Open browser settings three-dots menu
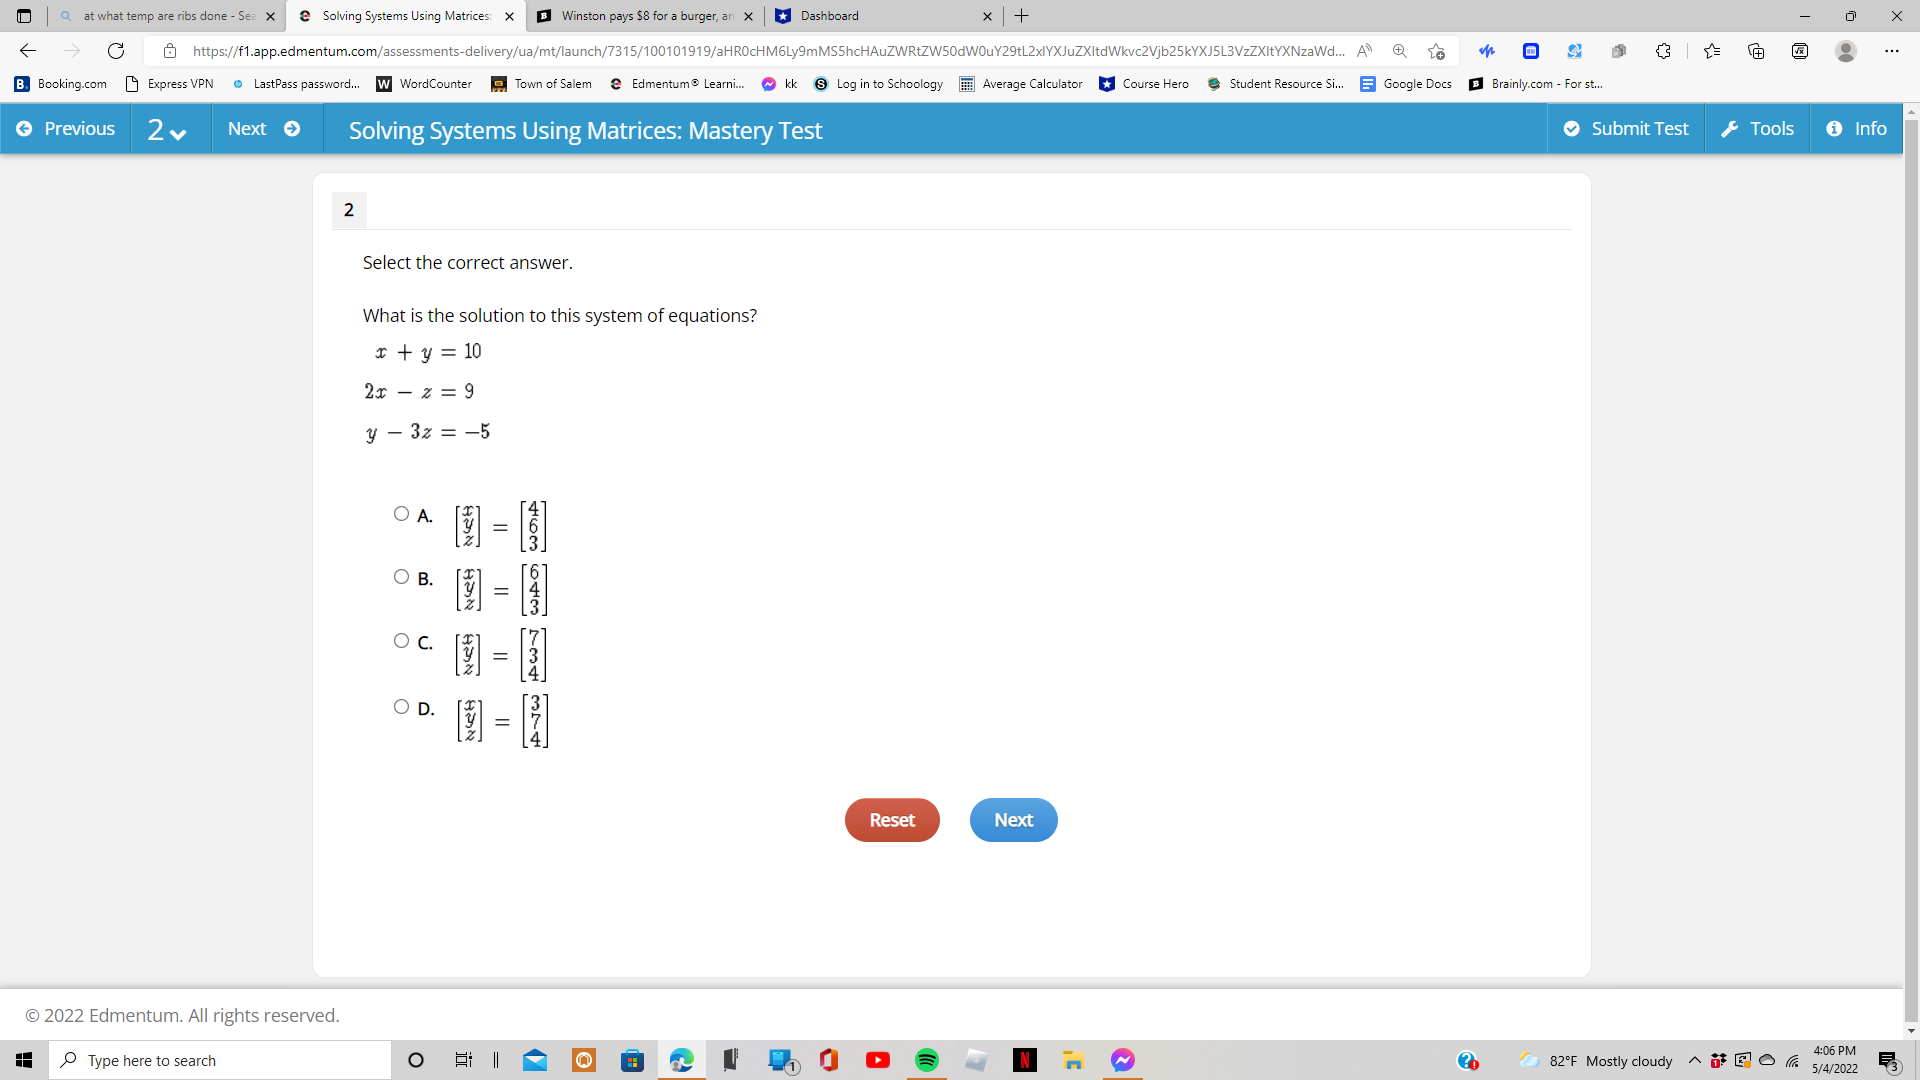This screenshot has width=1920, height=1080. pos(1891,51)
